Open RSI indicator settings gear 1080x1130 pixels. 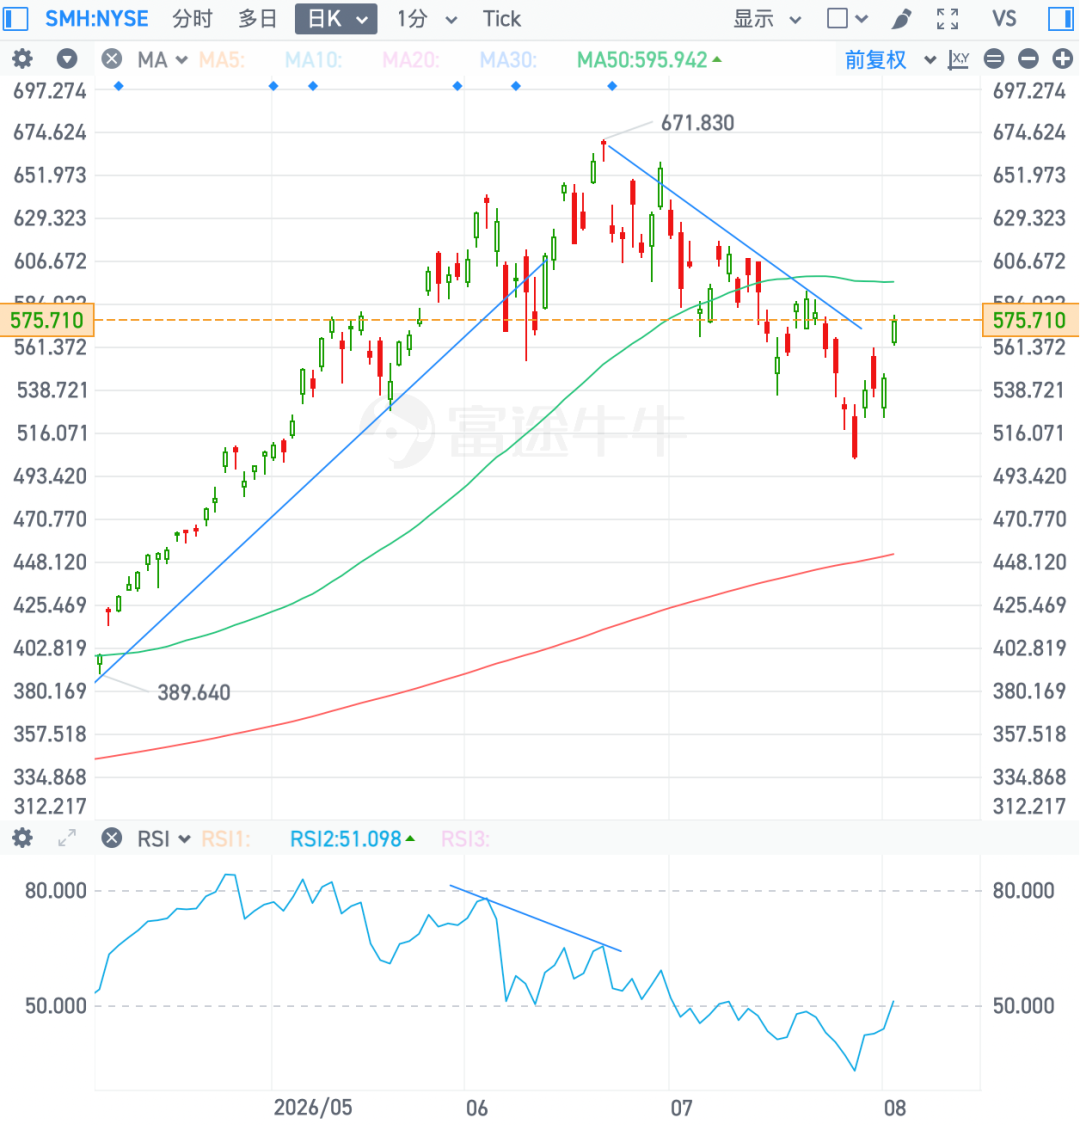coord(22,838)
